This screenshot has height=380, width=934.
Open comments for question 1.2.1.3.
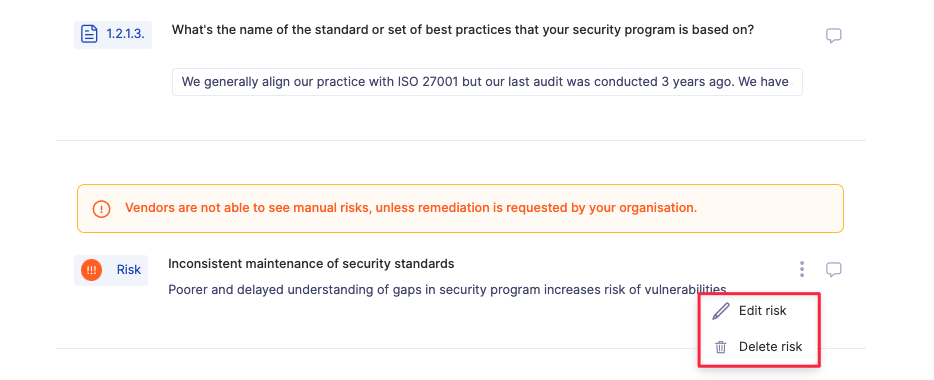coord(833,36)
